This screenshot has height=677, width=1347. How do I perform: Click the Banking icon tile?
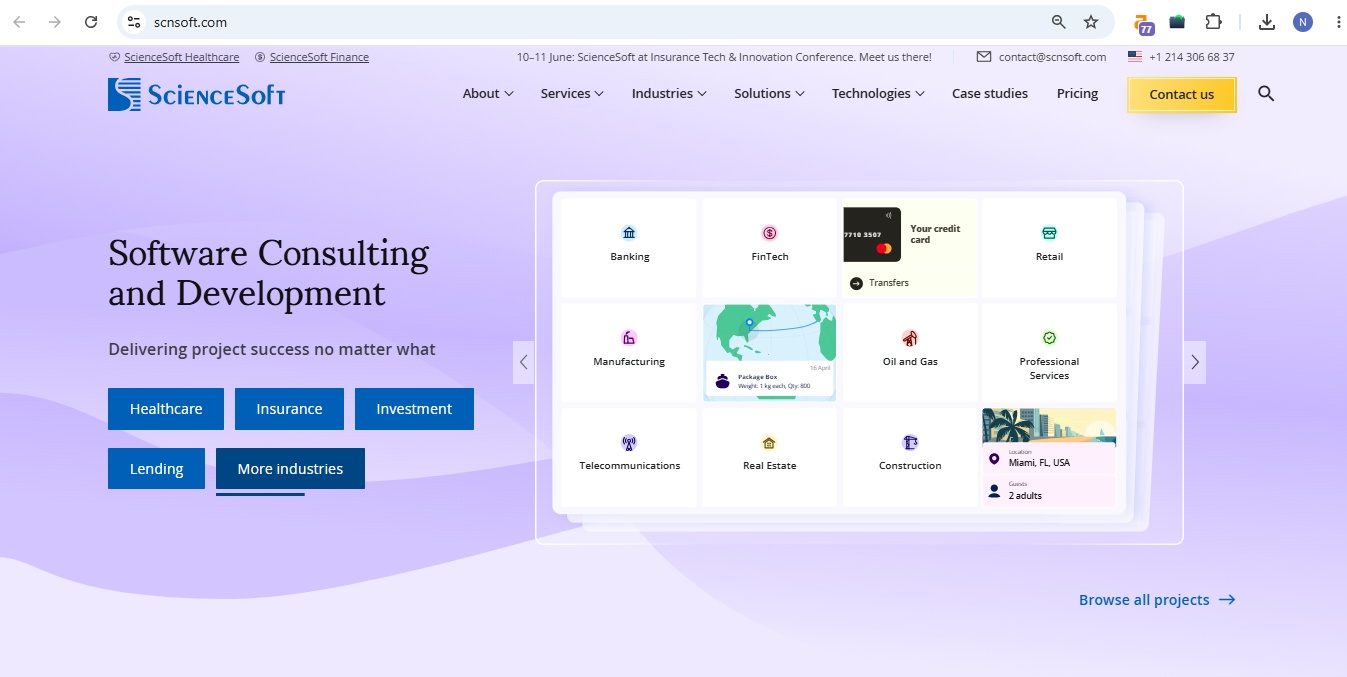click(x=629, y=246)
